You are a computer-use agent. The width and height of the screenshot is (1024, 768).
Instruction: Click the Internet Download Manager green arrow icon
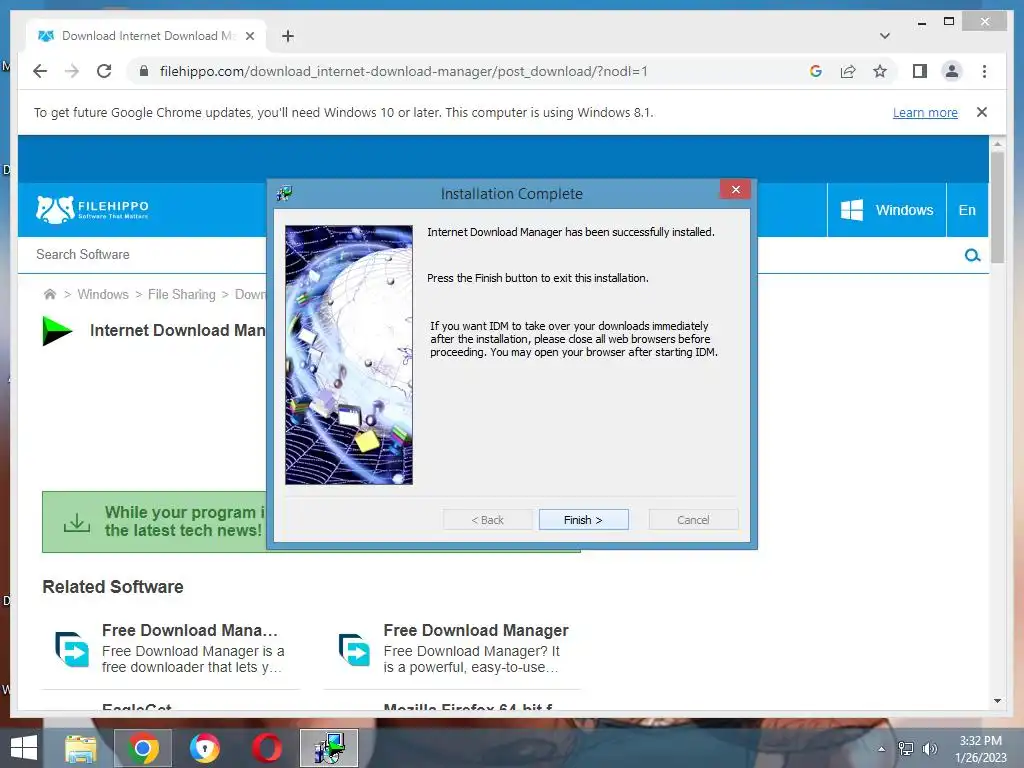click(x=57, y=330)
